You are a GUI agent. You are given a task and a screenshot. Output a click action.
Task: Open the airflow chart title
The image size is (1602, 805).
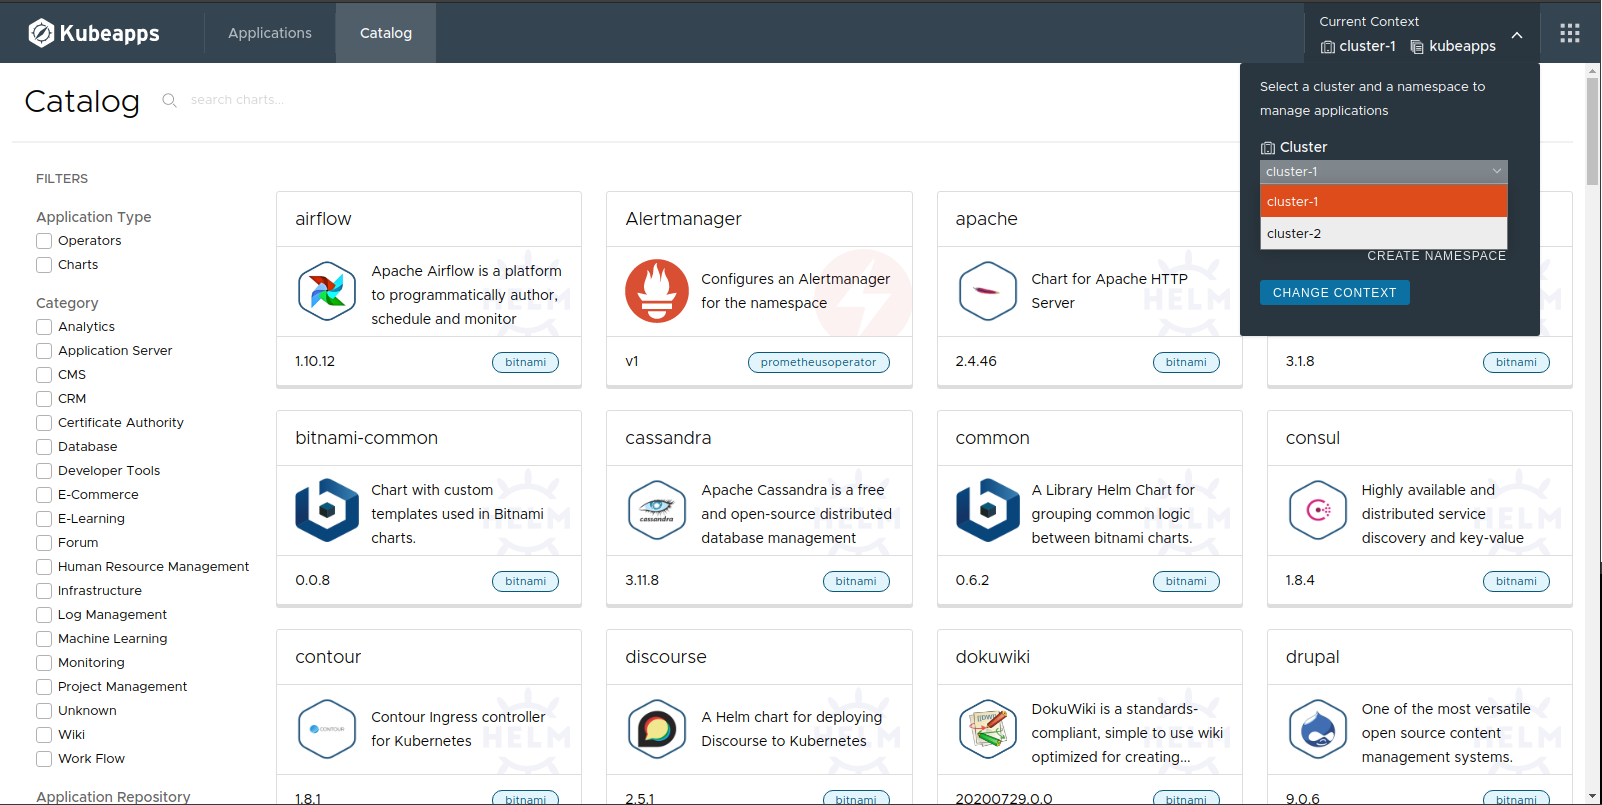click(323, 219)
